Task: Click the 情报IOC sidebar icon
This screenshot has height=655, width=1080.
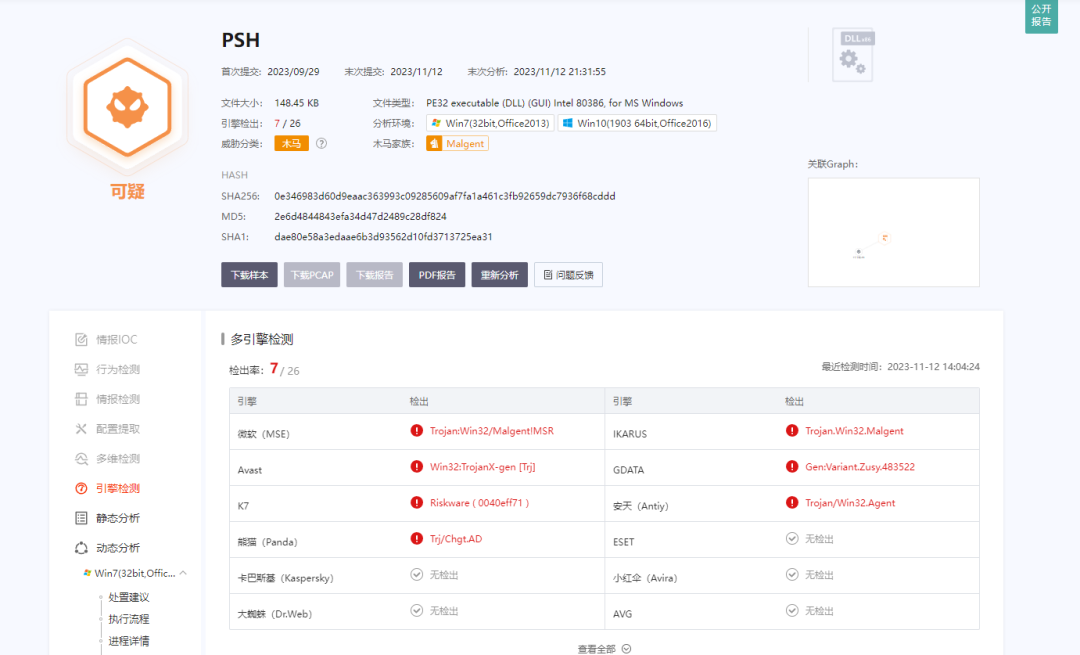Action: click(x=81, y=340)
